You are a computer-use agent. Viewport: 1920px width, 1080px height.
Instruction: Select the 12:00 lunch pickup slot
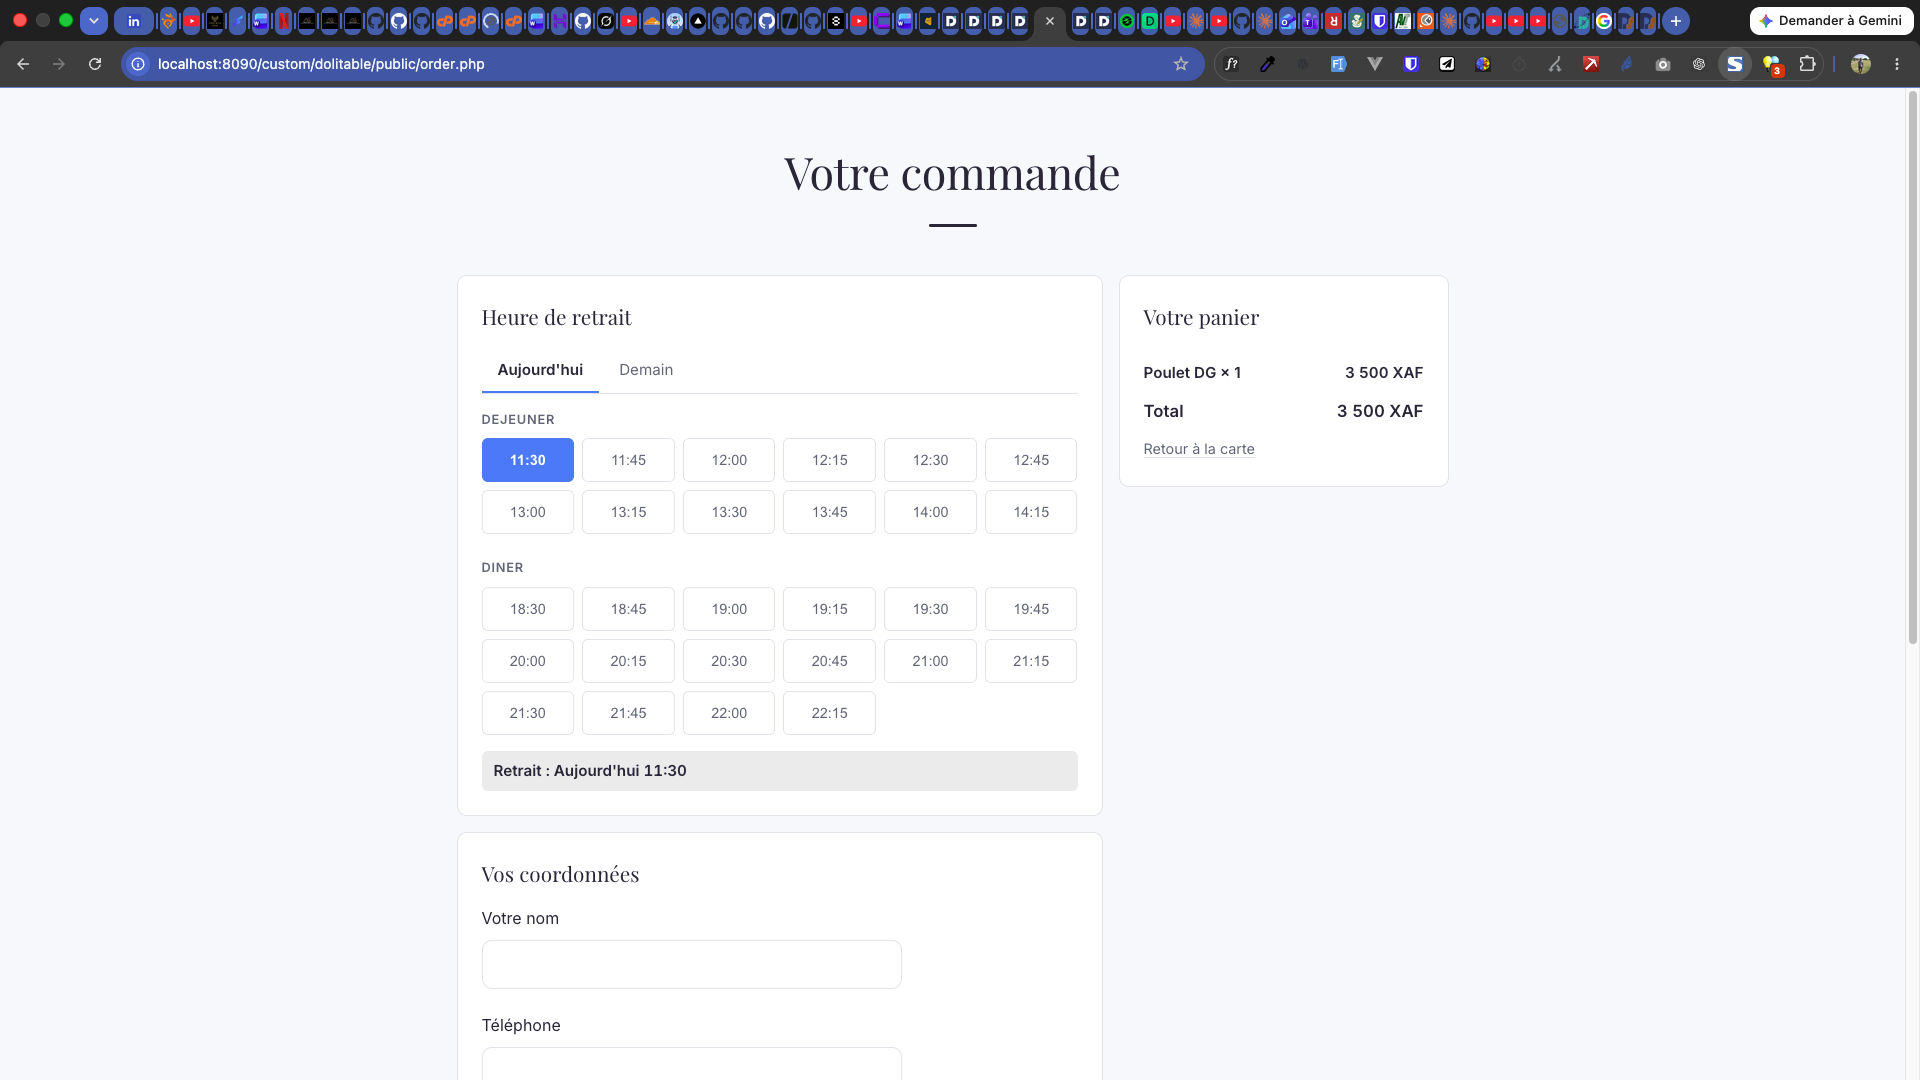tap(729, 460)
